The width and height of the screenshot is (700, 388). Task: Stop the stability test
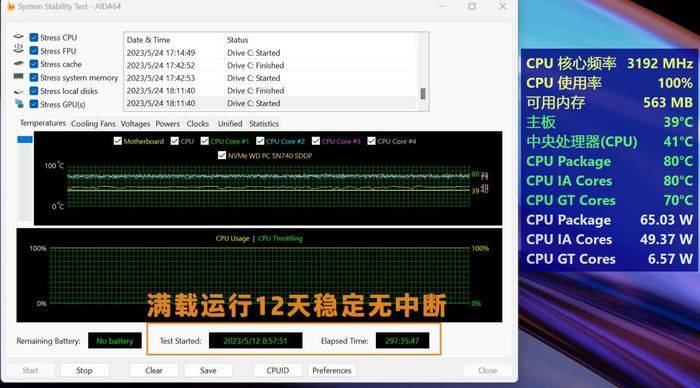tap(84, 370)
